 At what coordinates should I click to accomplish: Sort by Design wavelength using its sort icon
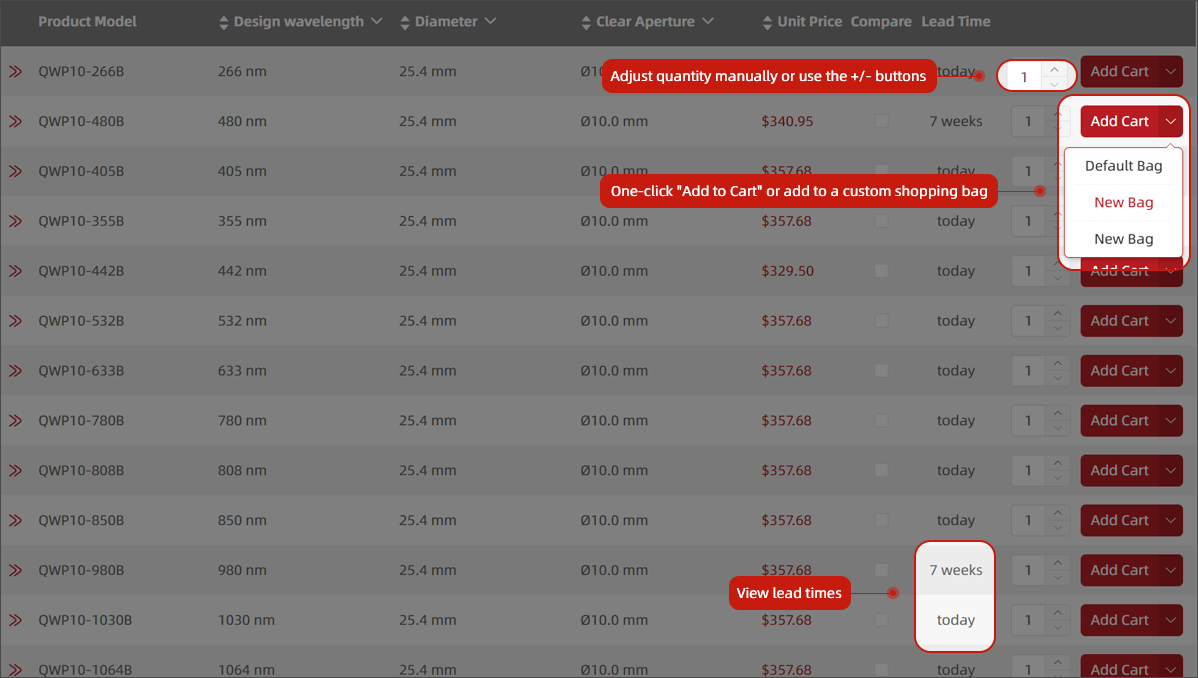click(223, 22)
